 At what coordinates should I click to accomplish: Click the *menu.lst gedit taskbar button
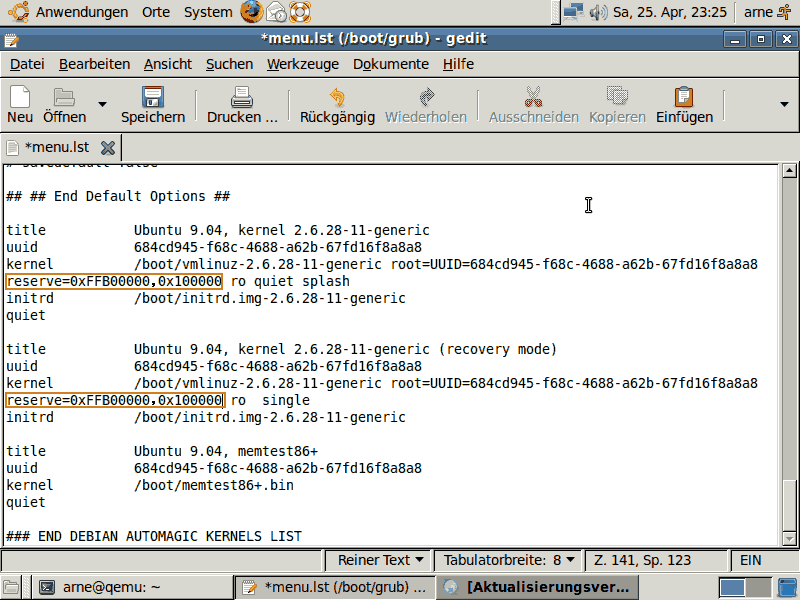[336, 587]
